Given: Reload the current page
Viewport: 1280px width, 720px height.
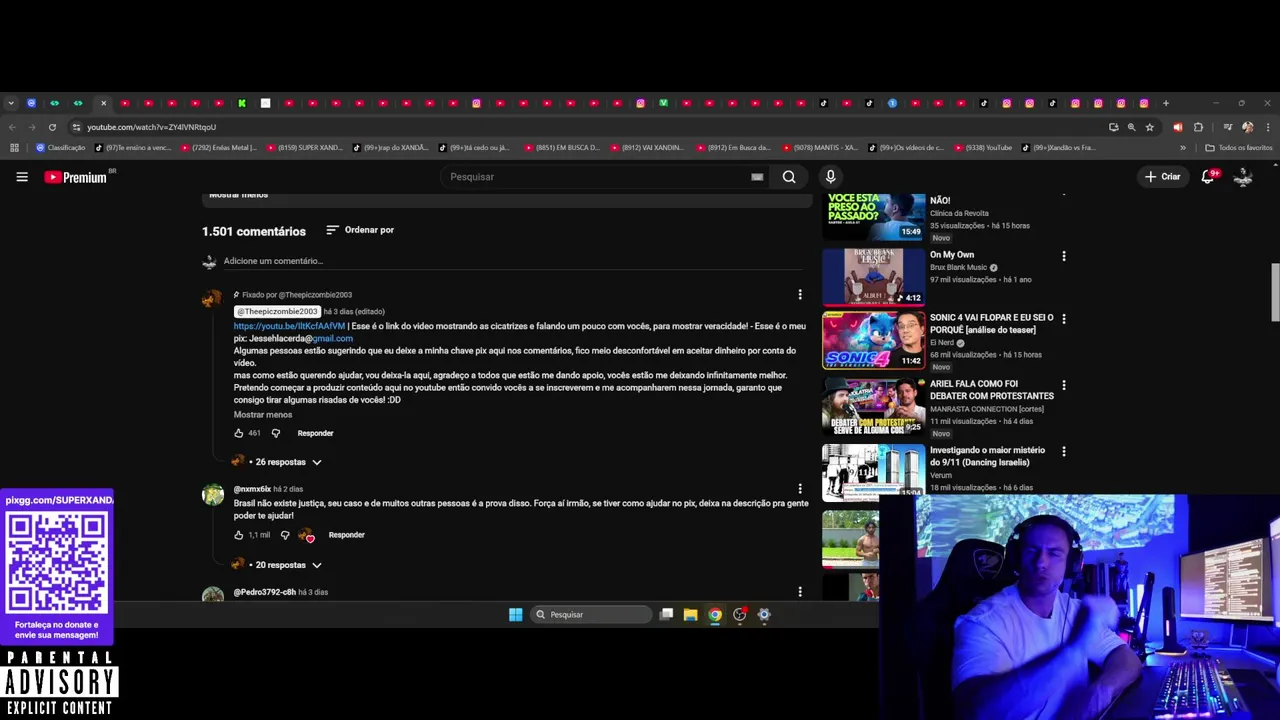Looking at the screenshot, I should 52,127.
